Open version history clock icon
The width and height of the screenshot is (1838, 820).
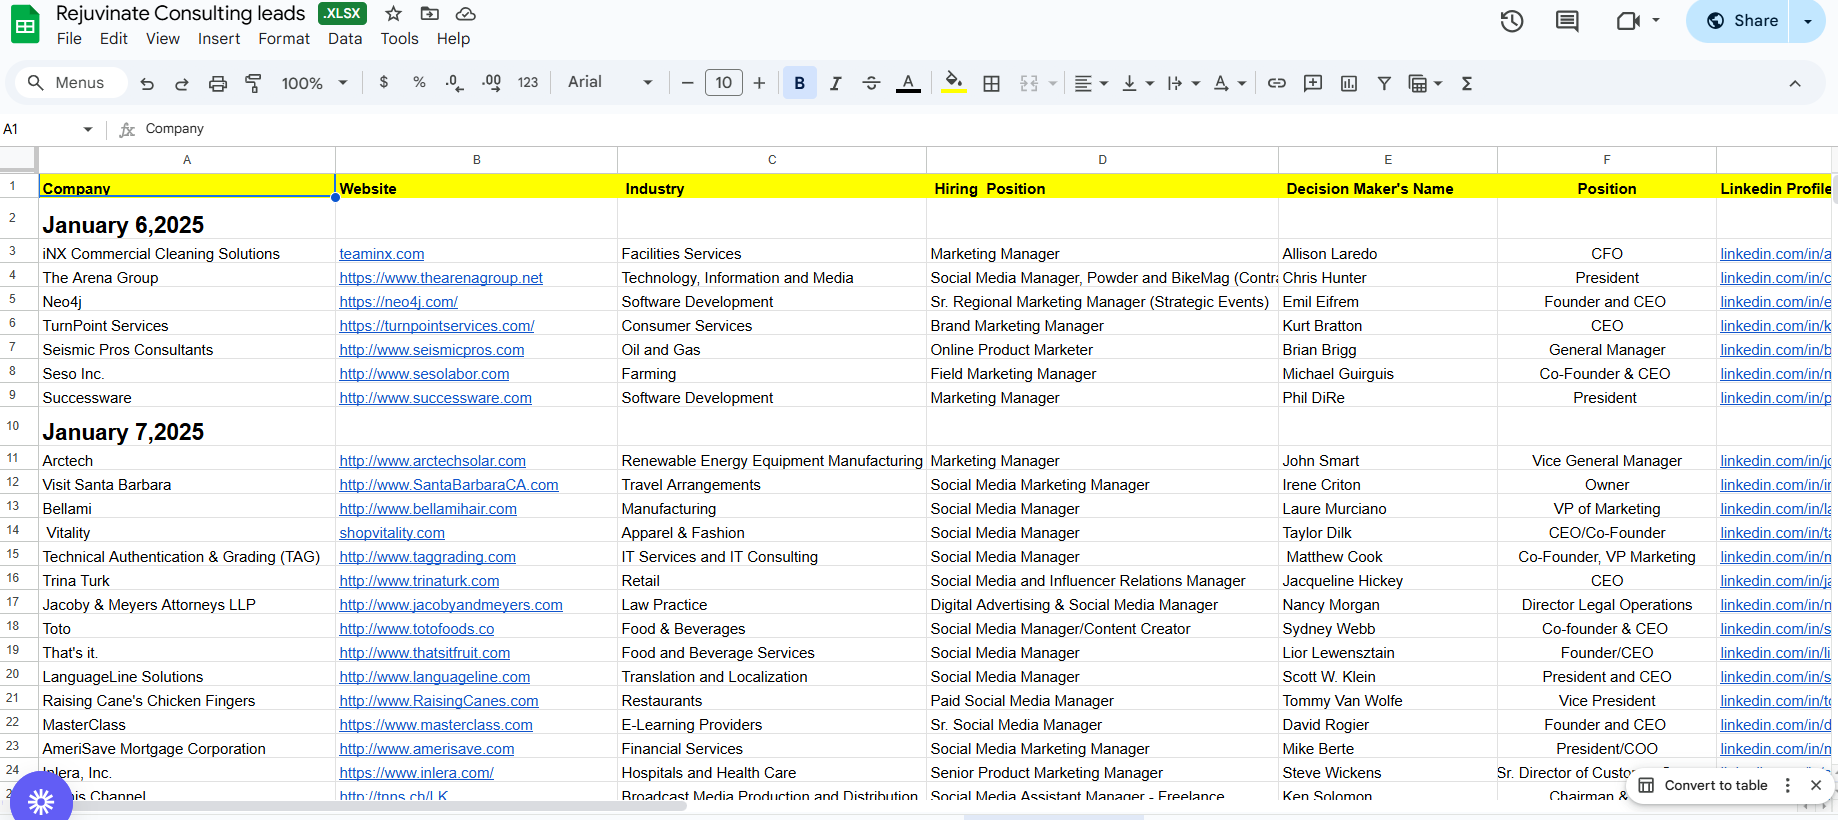[1511, 21]
